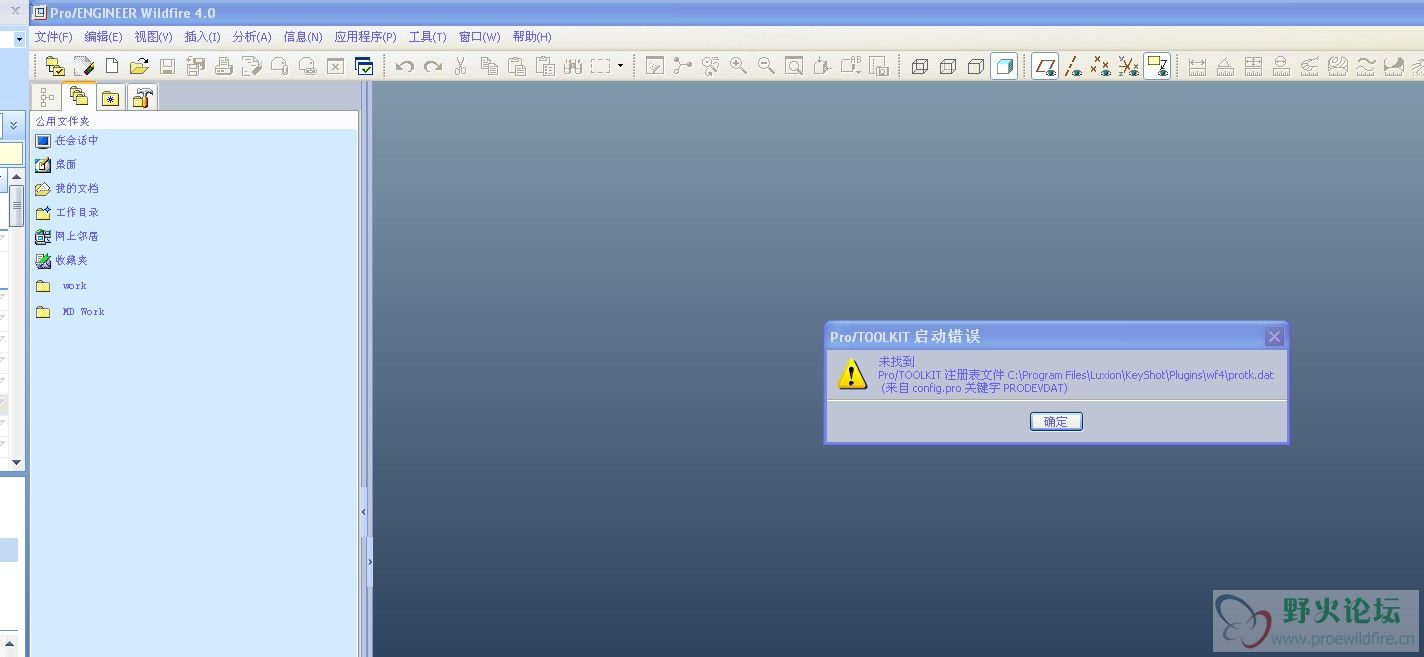Screen dimensions: 1424x657
Task: Toggle coordinate systems display
Action: pos(1129,67)
